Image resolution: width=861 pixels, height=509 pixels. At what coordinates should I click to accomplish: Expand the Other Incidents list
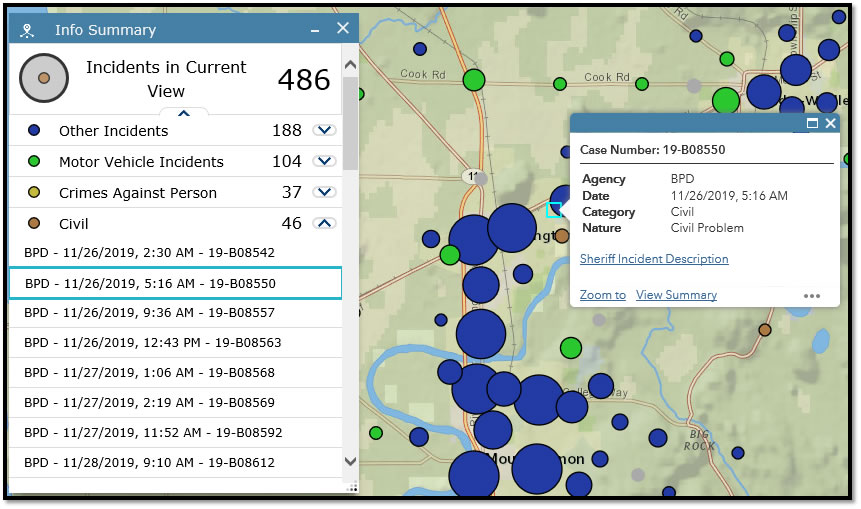click(x=325, y=130)
